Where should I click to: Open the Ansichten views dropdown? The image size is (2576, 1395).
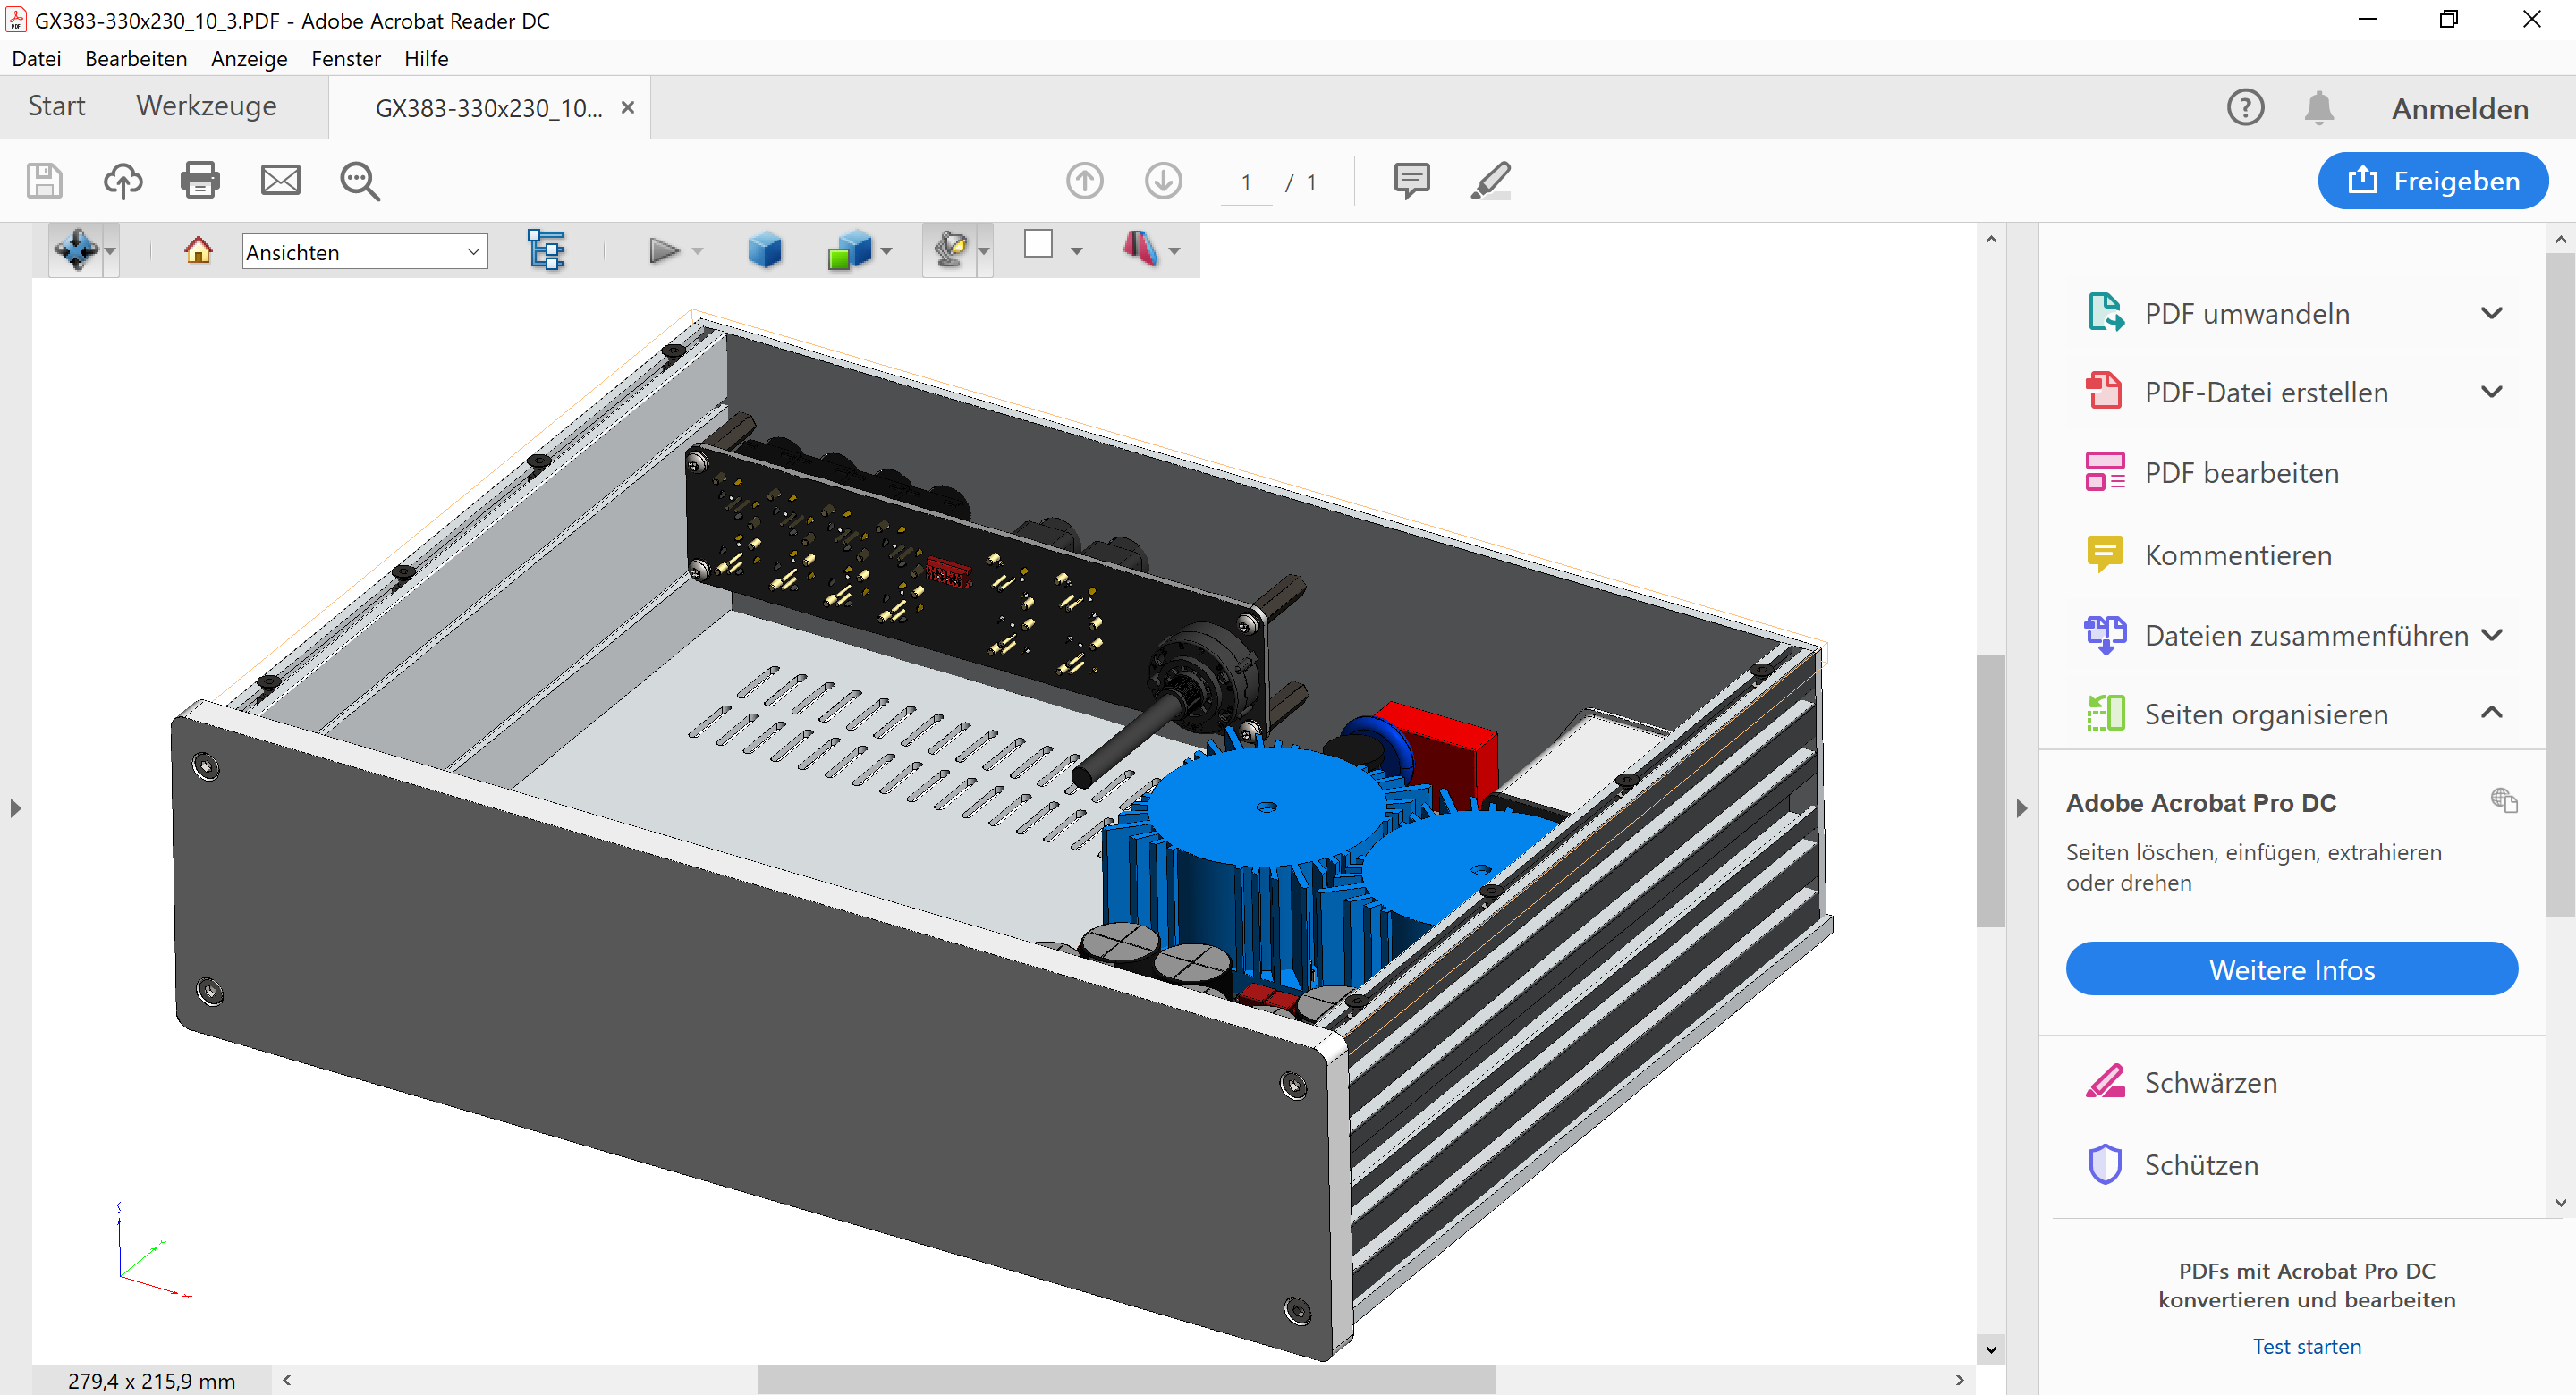coord(365,252)
